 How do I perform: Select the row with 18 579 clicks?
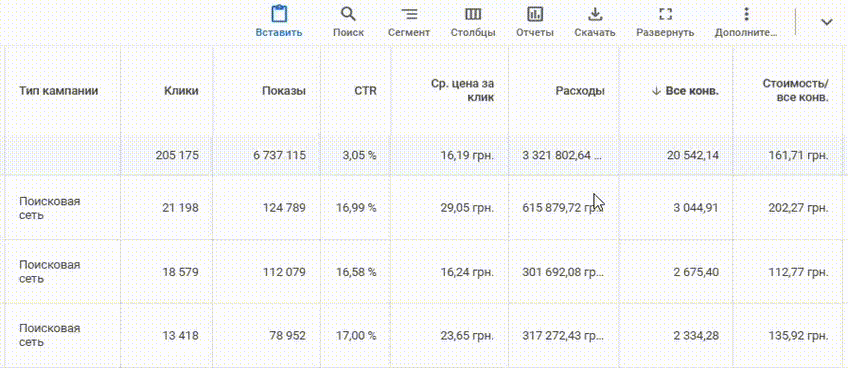424,272
